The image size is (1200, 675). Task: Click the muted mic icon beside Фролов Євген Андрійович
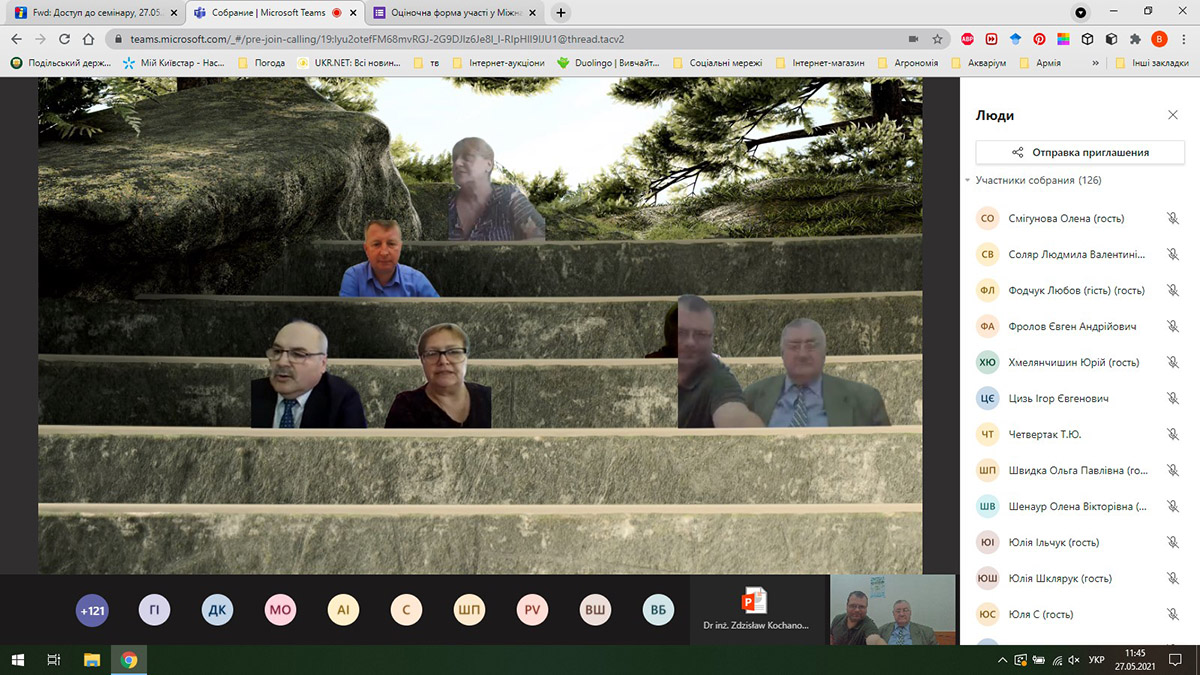point(1173,326)
